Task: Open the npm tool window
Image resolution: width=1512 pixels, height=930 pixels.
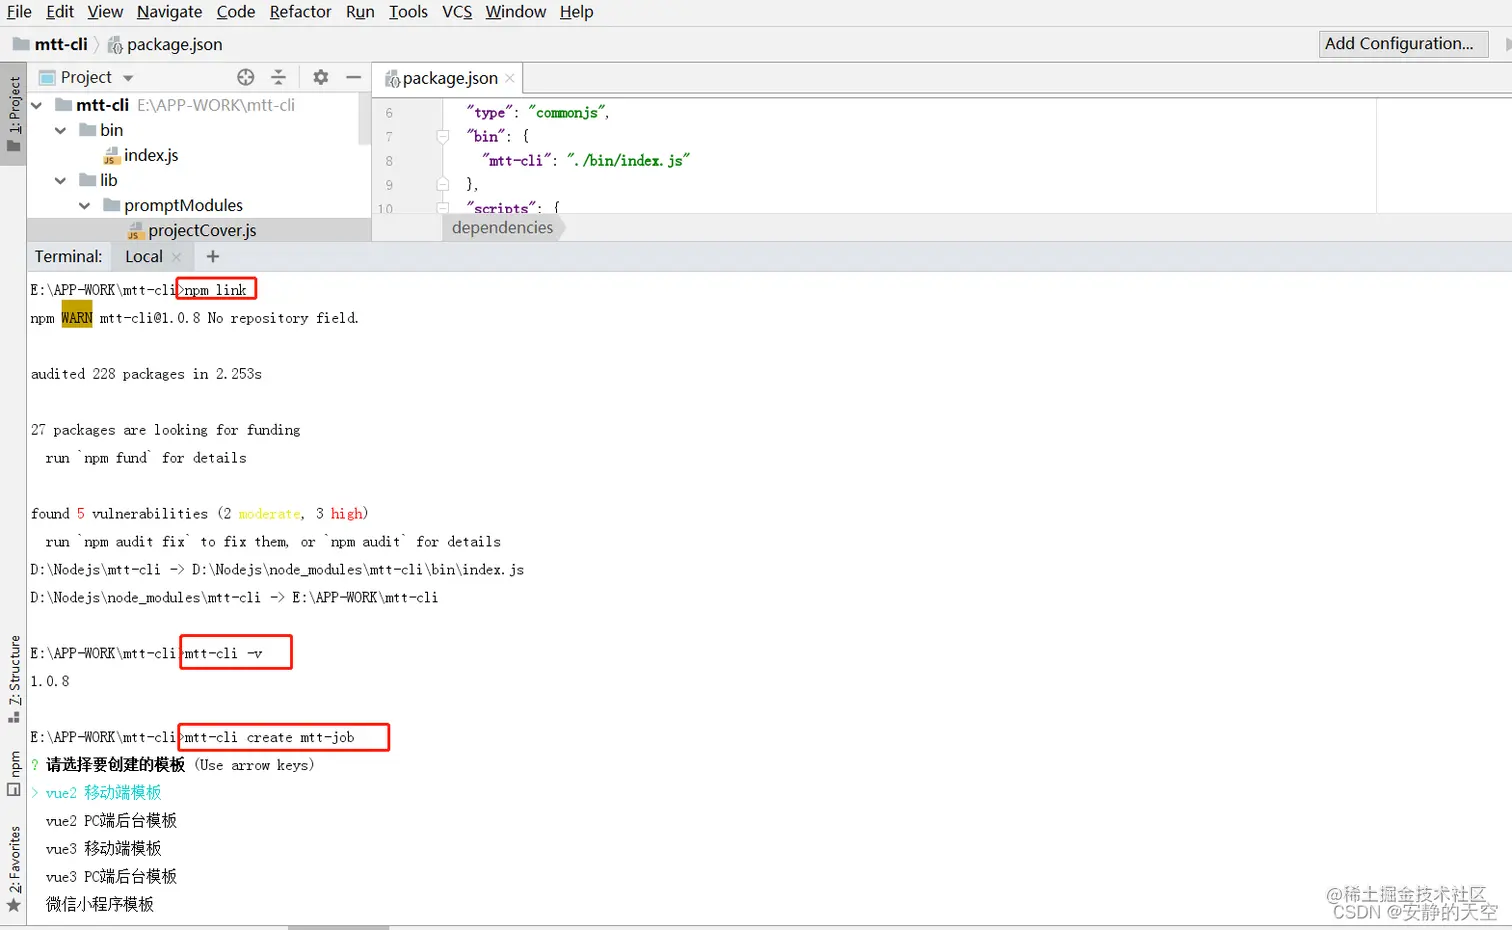Action: tap(13, 774)
